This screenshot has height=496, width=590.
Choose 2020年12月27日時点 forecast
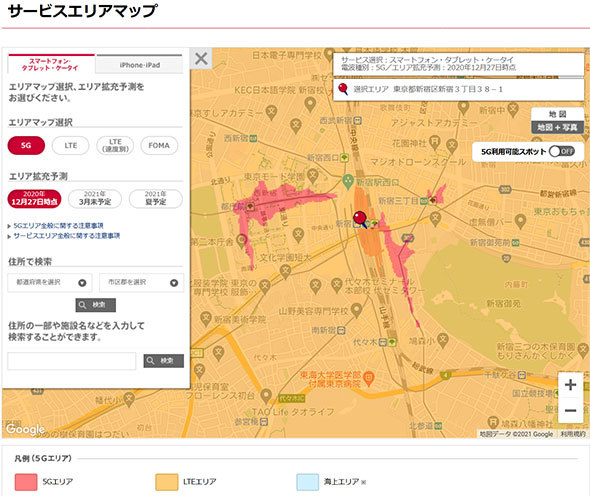(x=34, y=198)
